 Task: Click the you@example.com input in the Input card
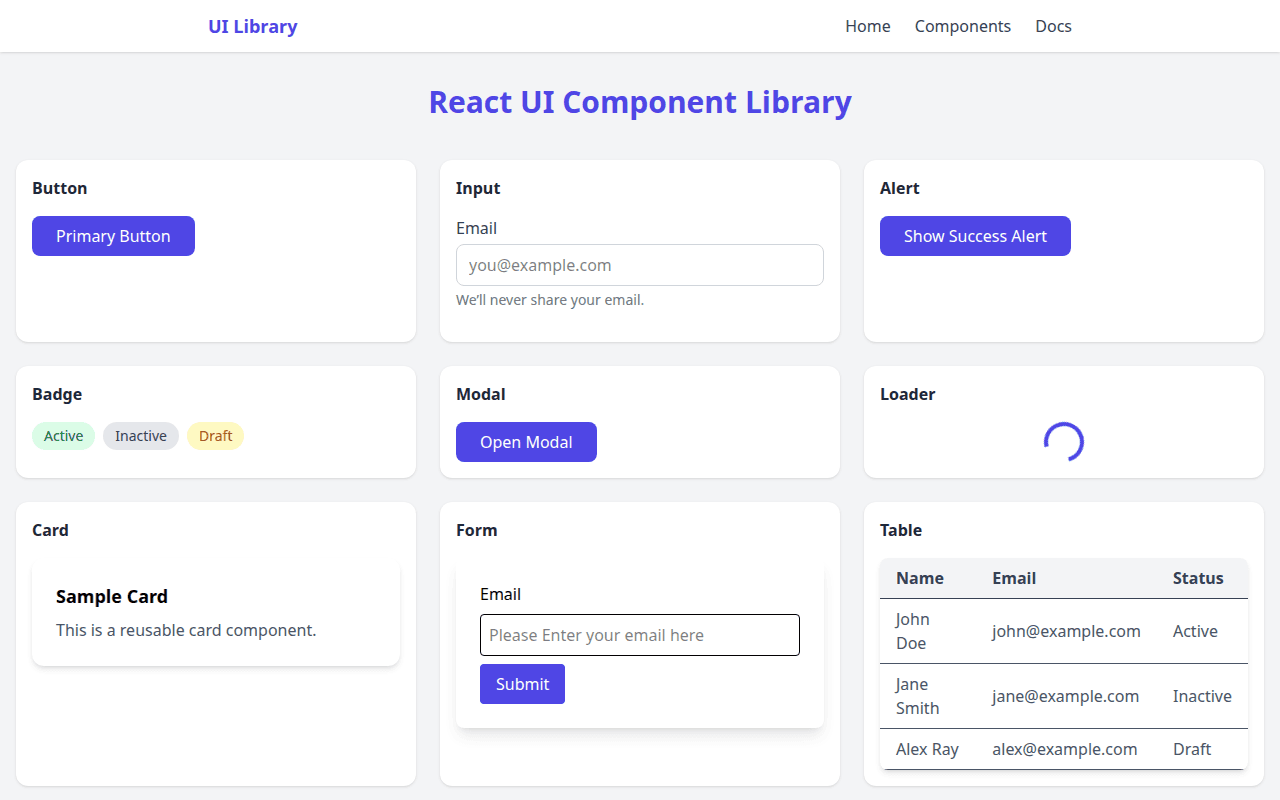tap(640, 265)
